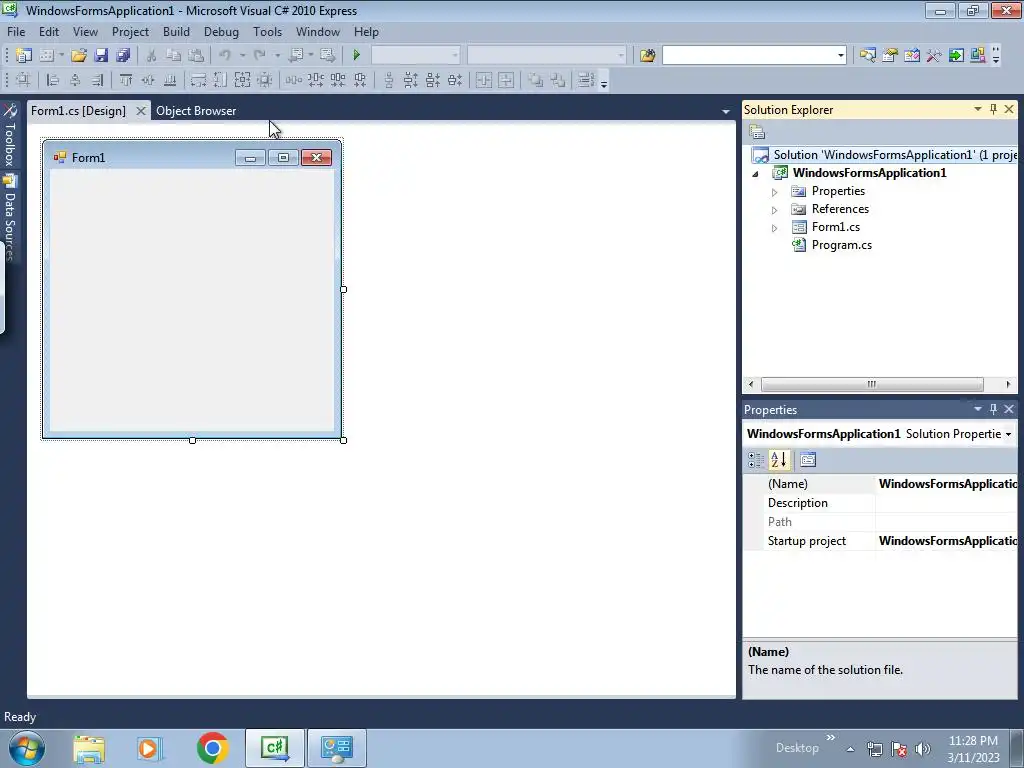Click the Make Same Size icon
Screen dimensions: 1024x768
[242, 80]
